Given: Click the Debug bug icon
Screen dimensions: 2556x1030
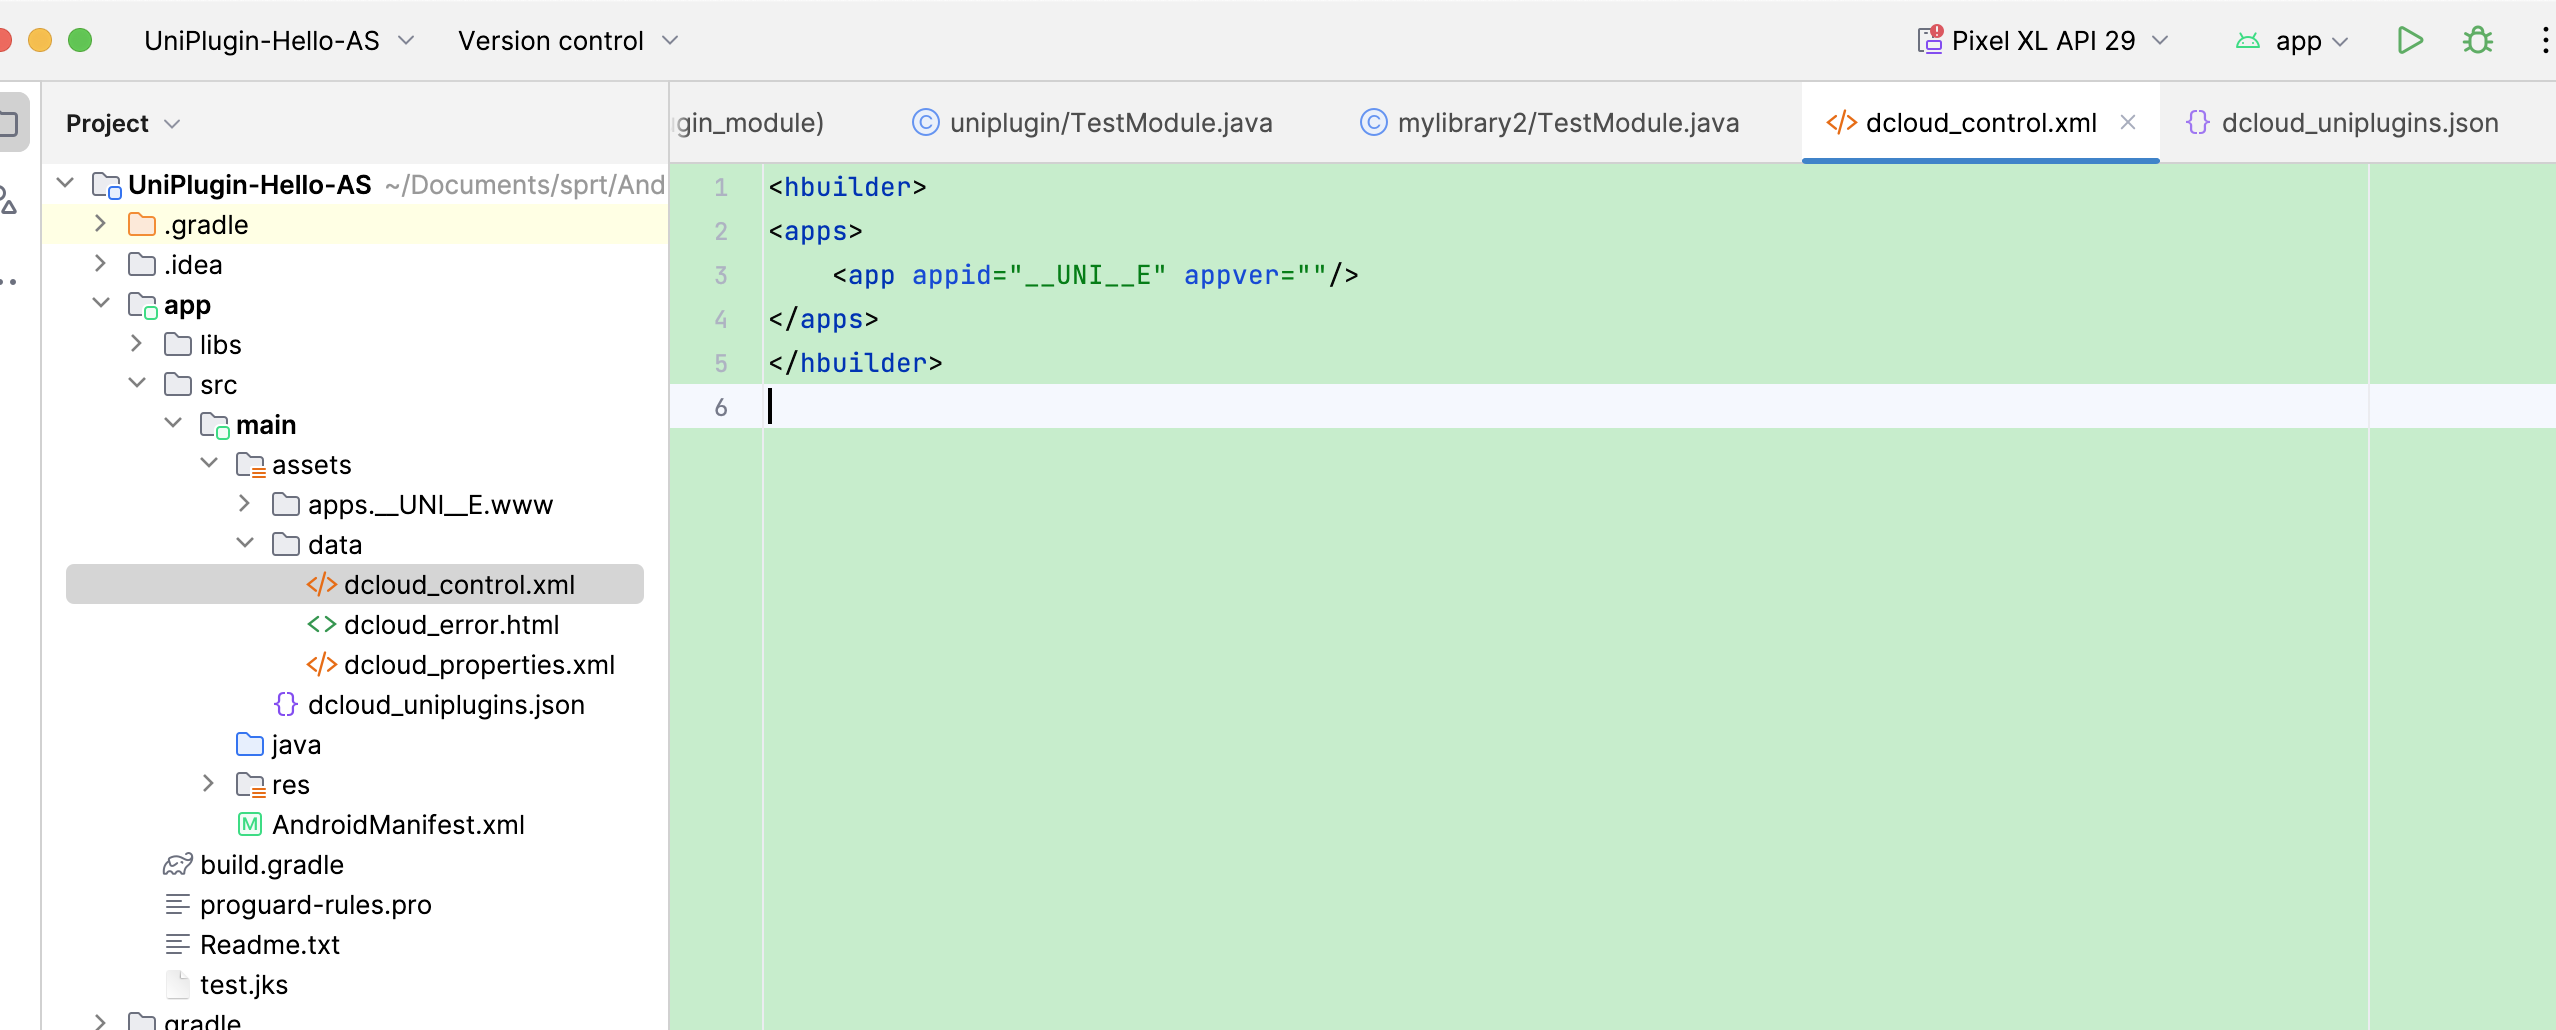Looking at the screenshot, I should coord(2477,41).
